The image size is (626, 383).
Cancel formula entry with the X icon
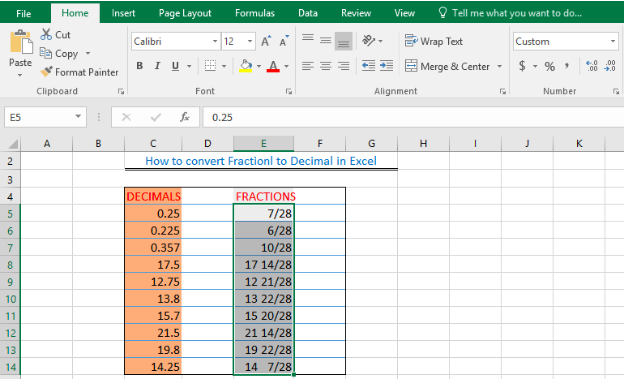coord(126,117)
